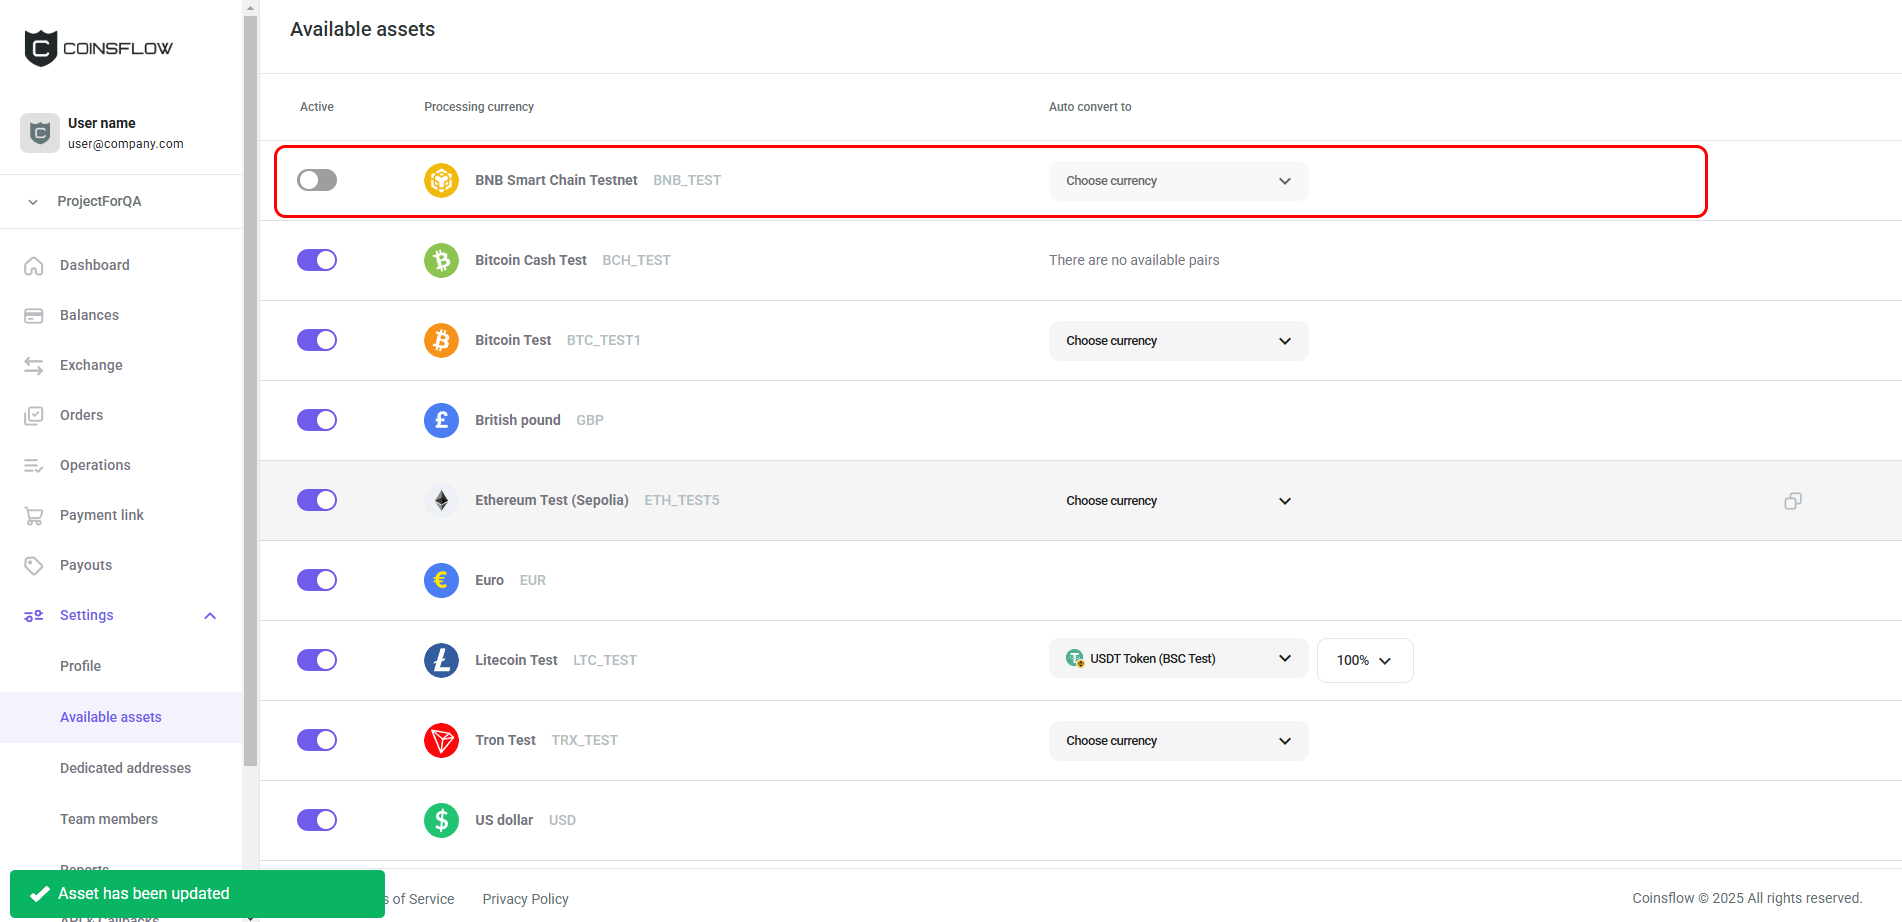The width and height of the screenshot is (1902, 922).
Task: Switch to the Profile settings page
Action: [79, 665]
